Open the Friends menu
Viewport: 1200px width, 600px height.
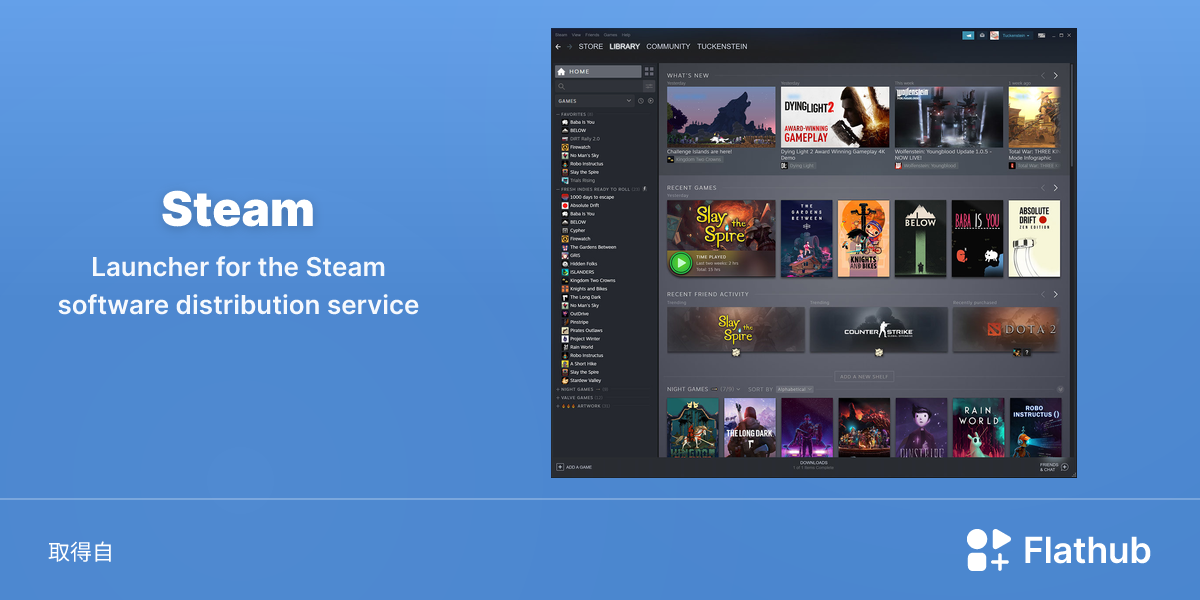coord(592,35)
